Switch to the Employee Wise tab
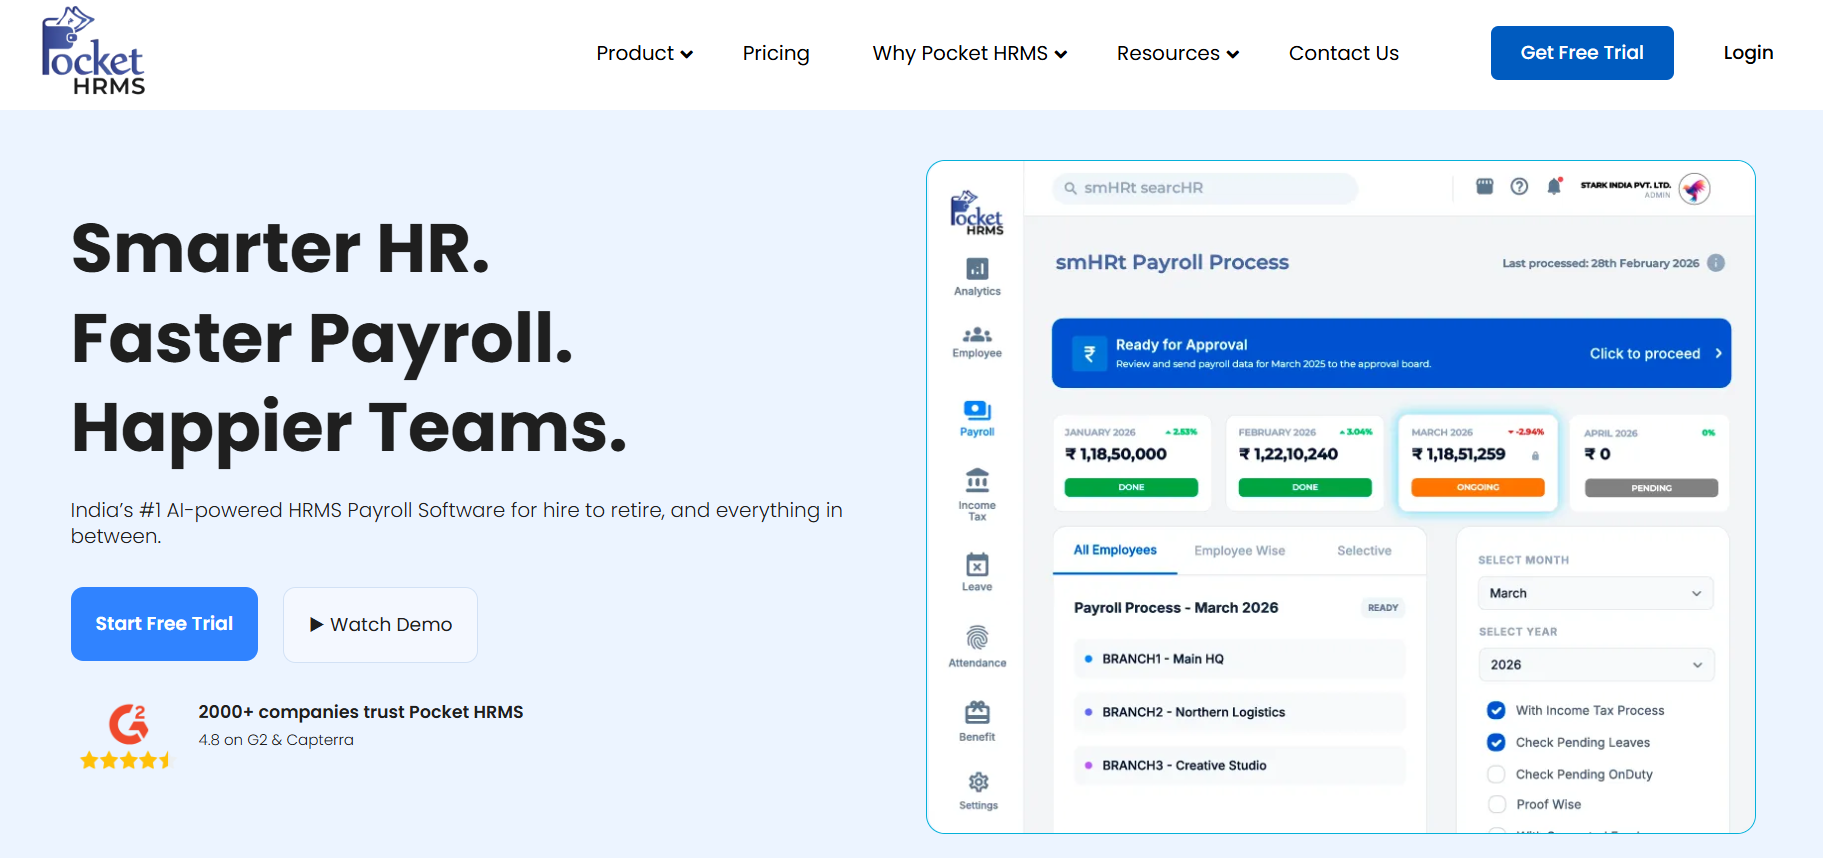Screen dimensions: 1823x858 [x=1240, y=551]
